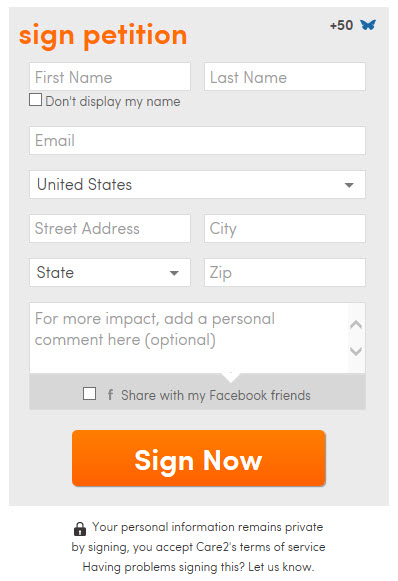Click the comment box scroll down arrow
This screenshot has height=581, width=398.
356,351
